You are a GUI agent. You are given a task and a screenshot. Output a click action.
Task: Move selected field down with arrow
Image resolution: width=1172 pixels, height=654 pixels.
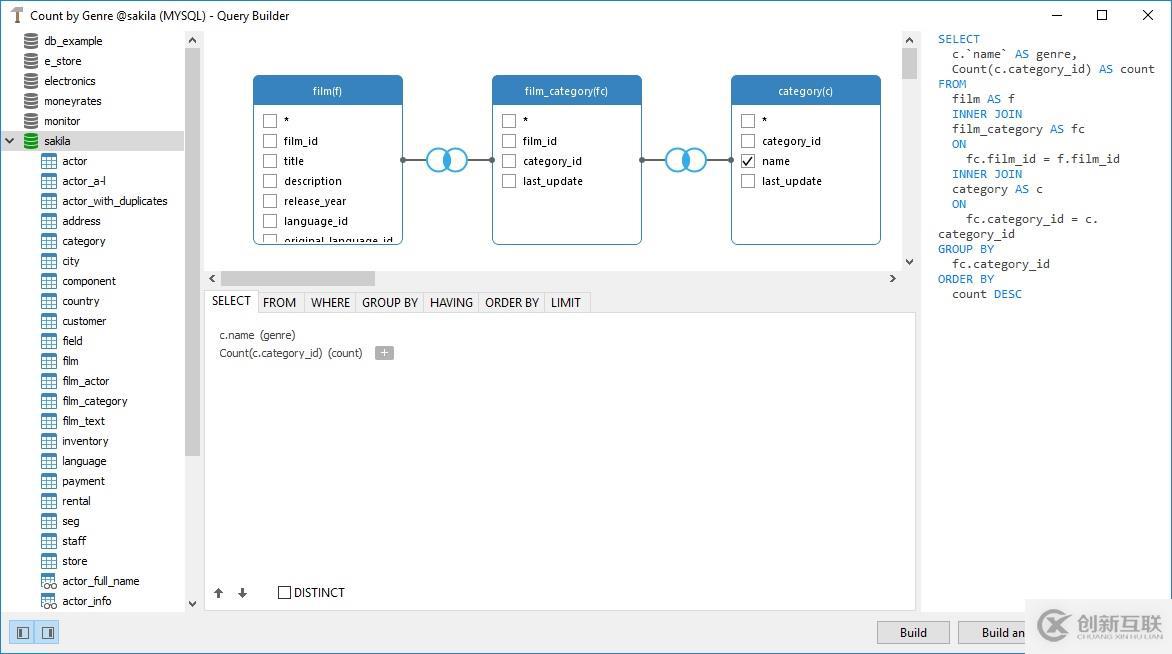242,593
